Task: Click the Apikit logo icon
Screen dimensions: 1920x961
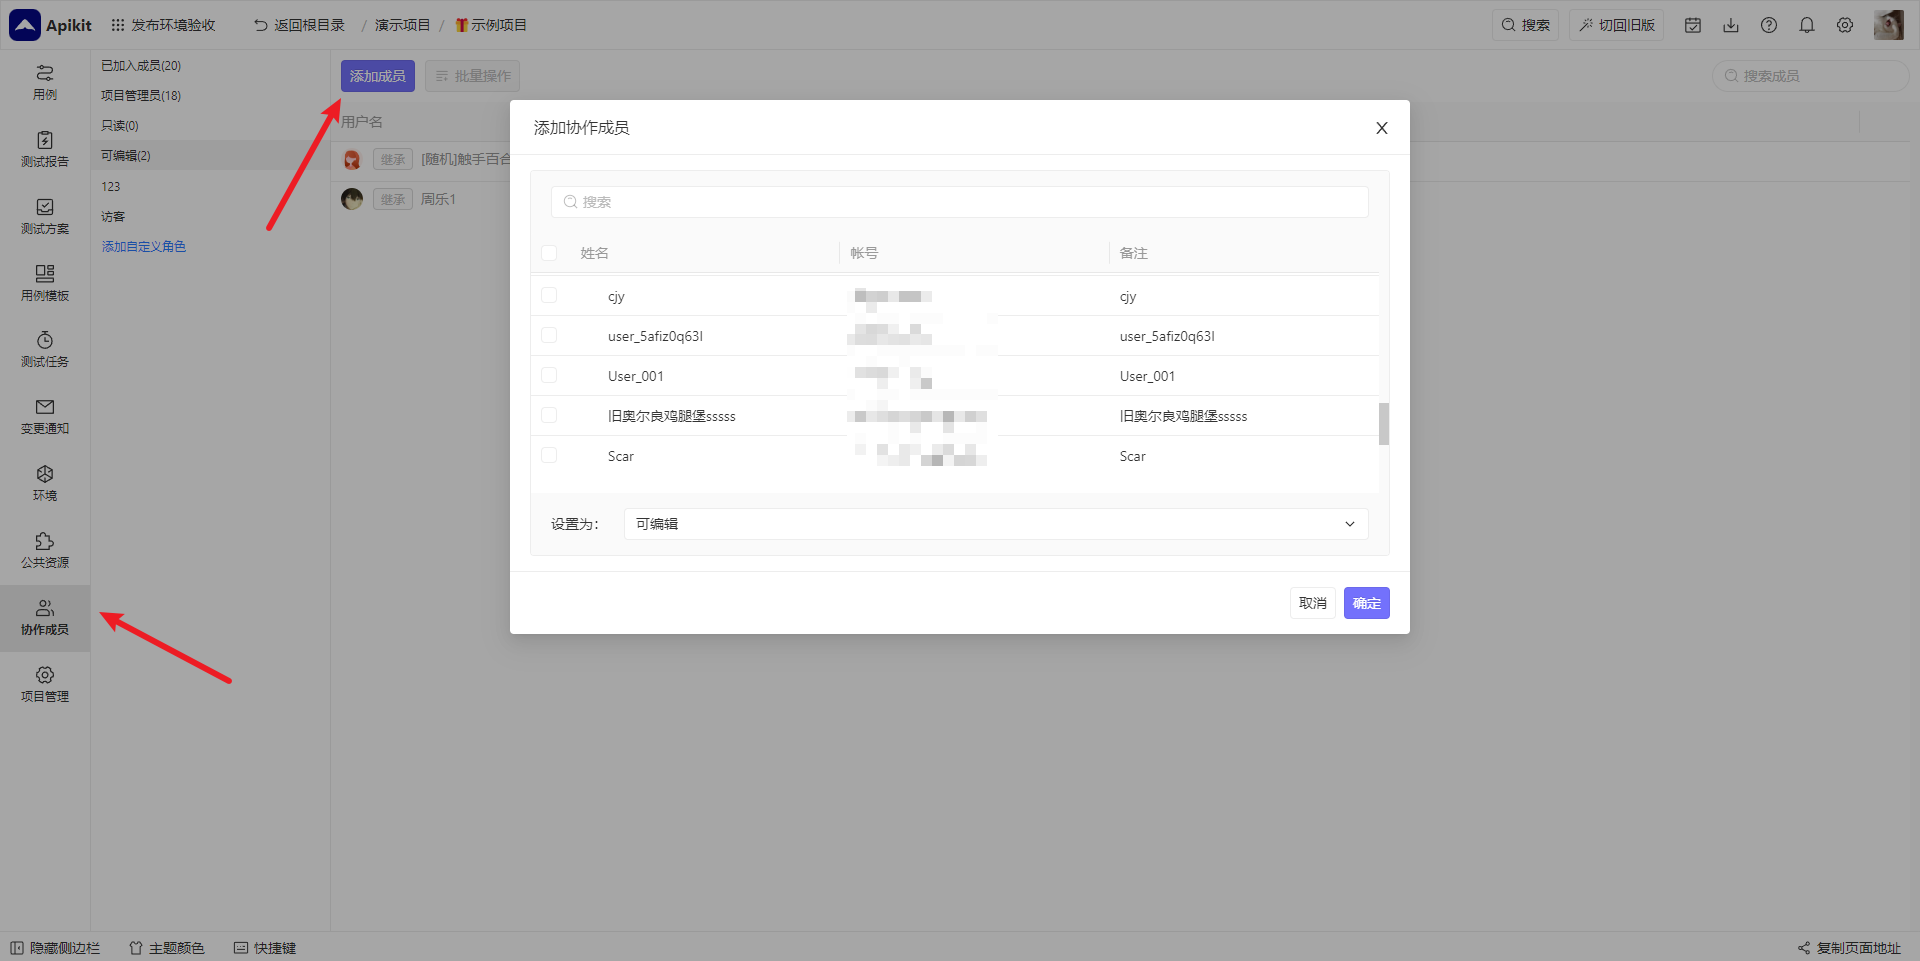Action: point(25,25)
